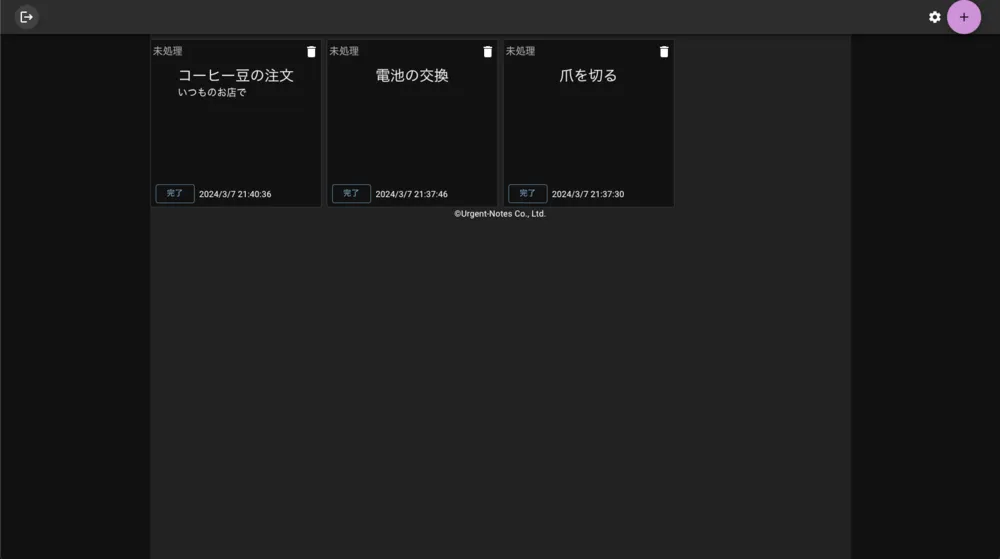Viewport: 1000px width, 559px height.
Task: Click the いつものお店で note description
Action: [x=212, y=93]
